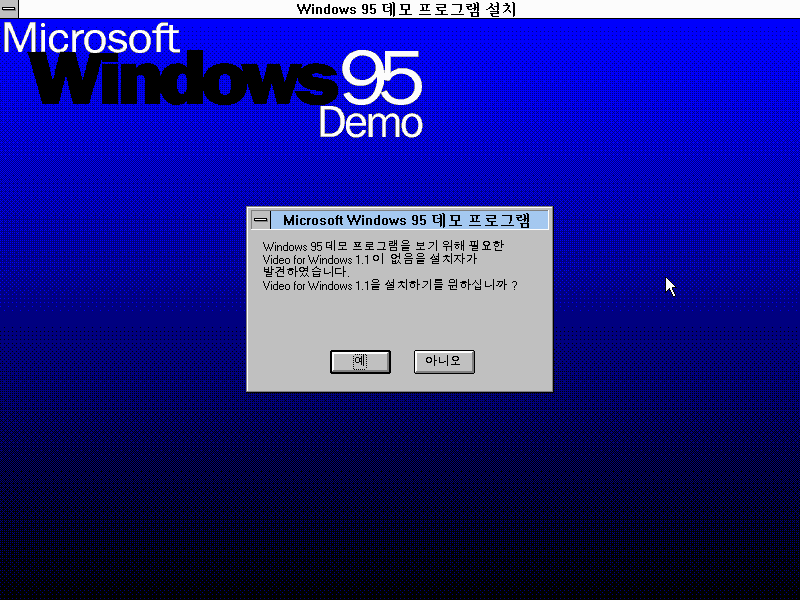Click the main title 'Windows 95 데모 프로그램 설치'
800x600 pixels.
tap(406, 9)
